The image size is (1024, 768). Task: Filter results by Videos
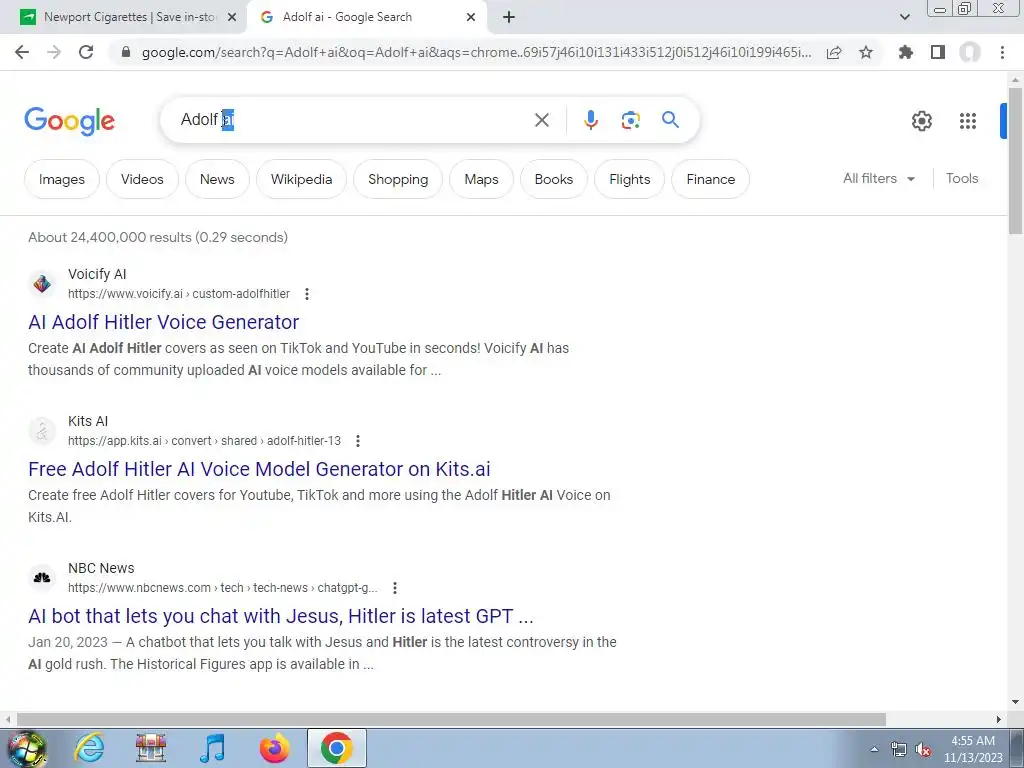[x=142, y=179]
